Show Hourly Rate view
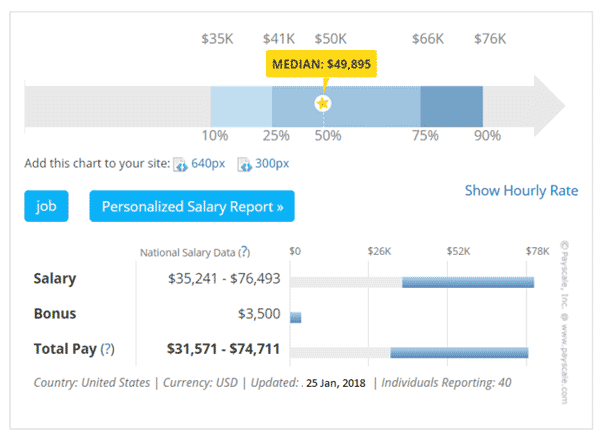Viewport: 607px width, 437px height. pos(520,191)
